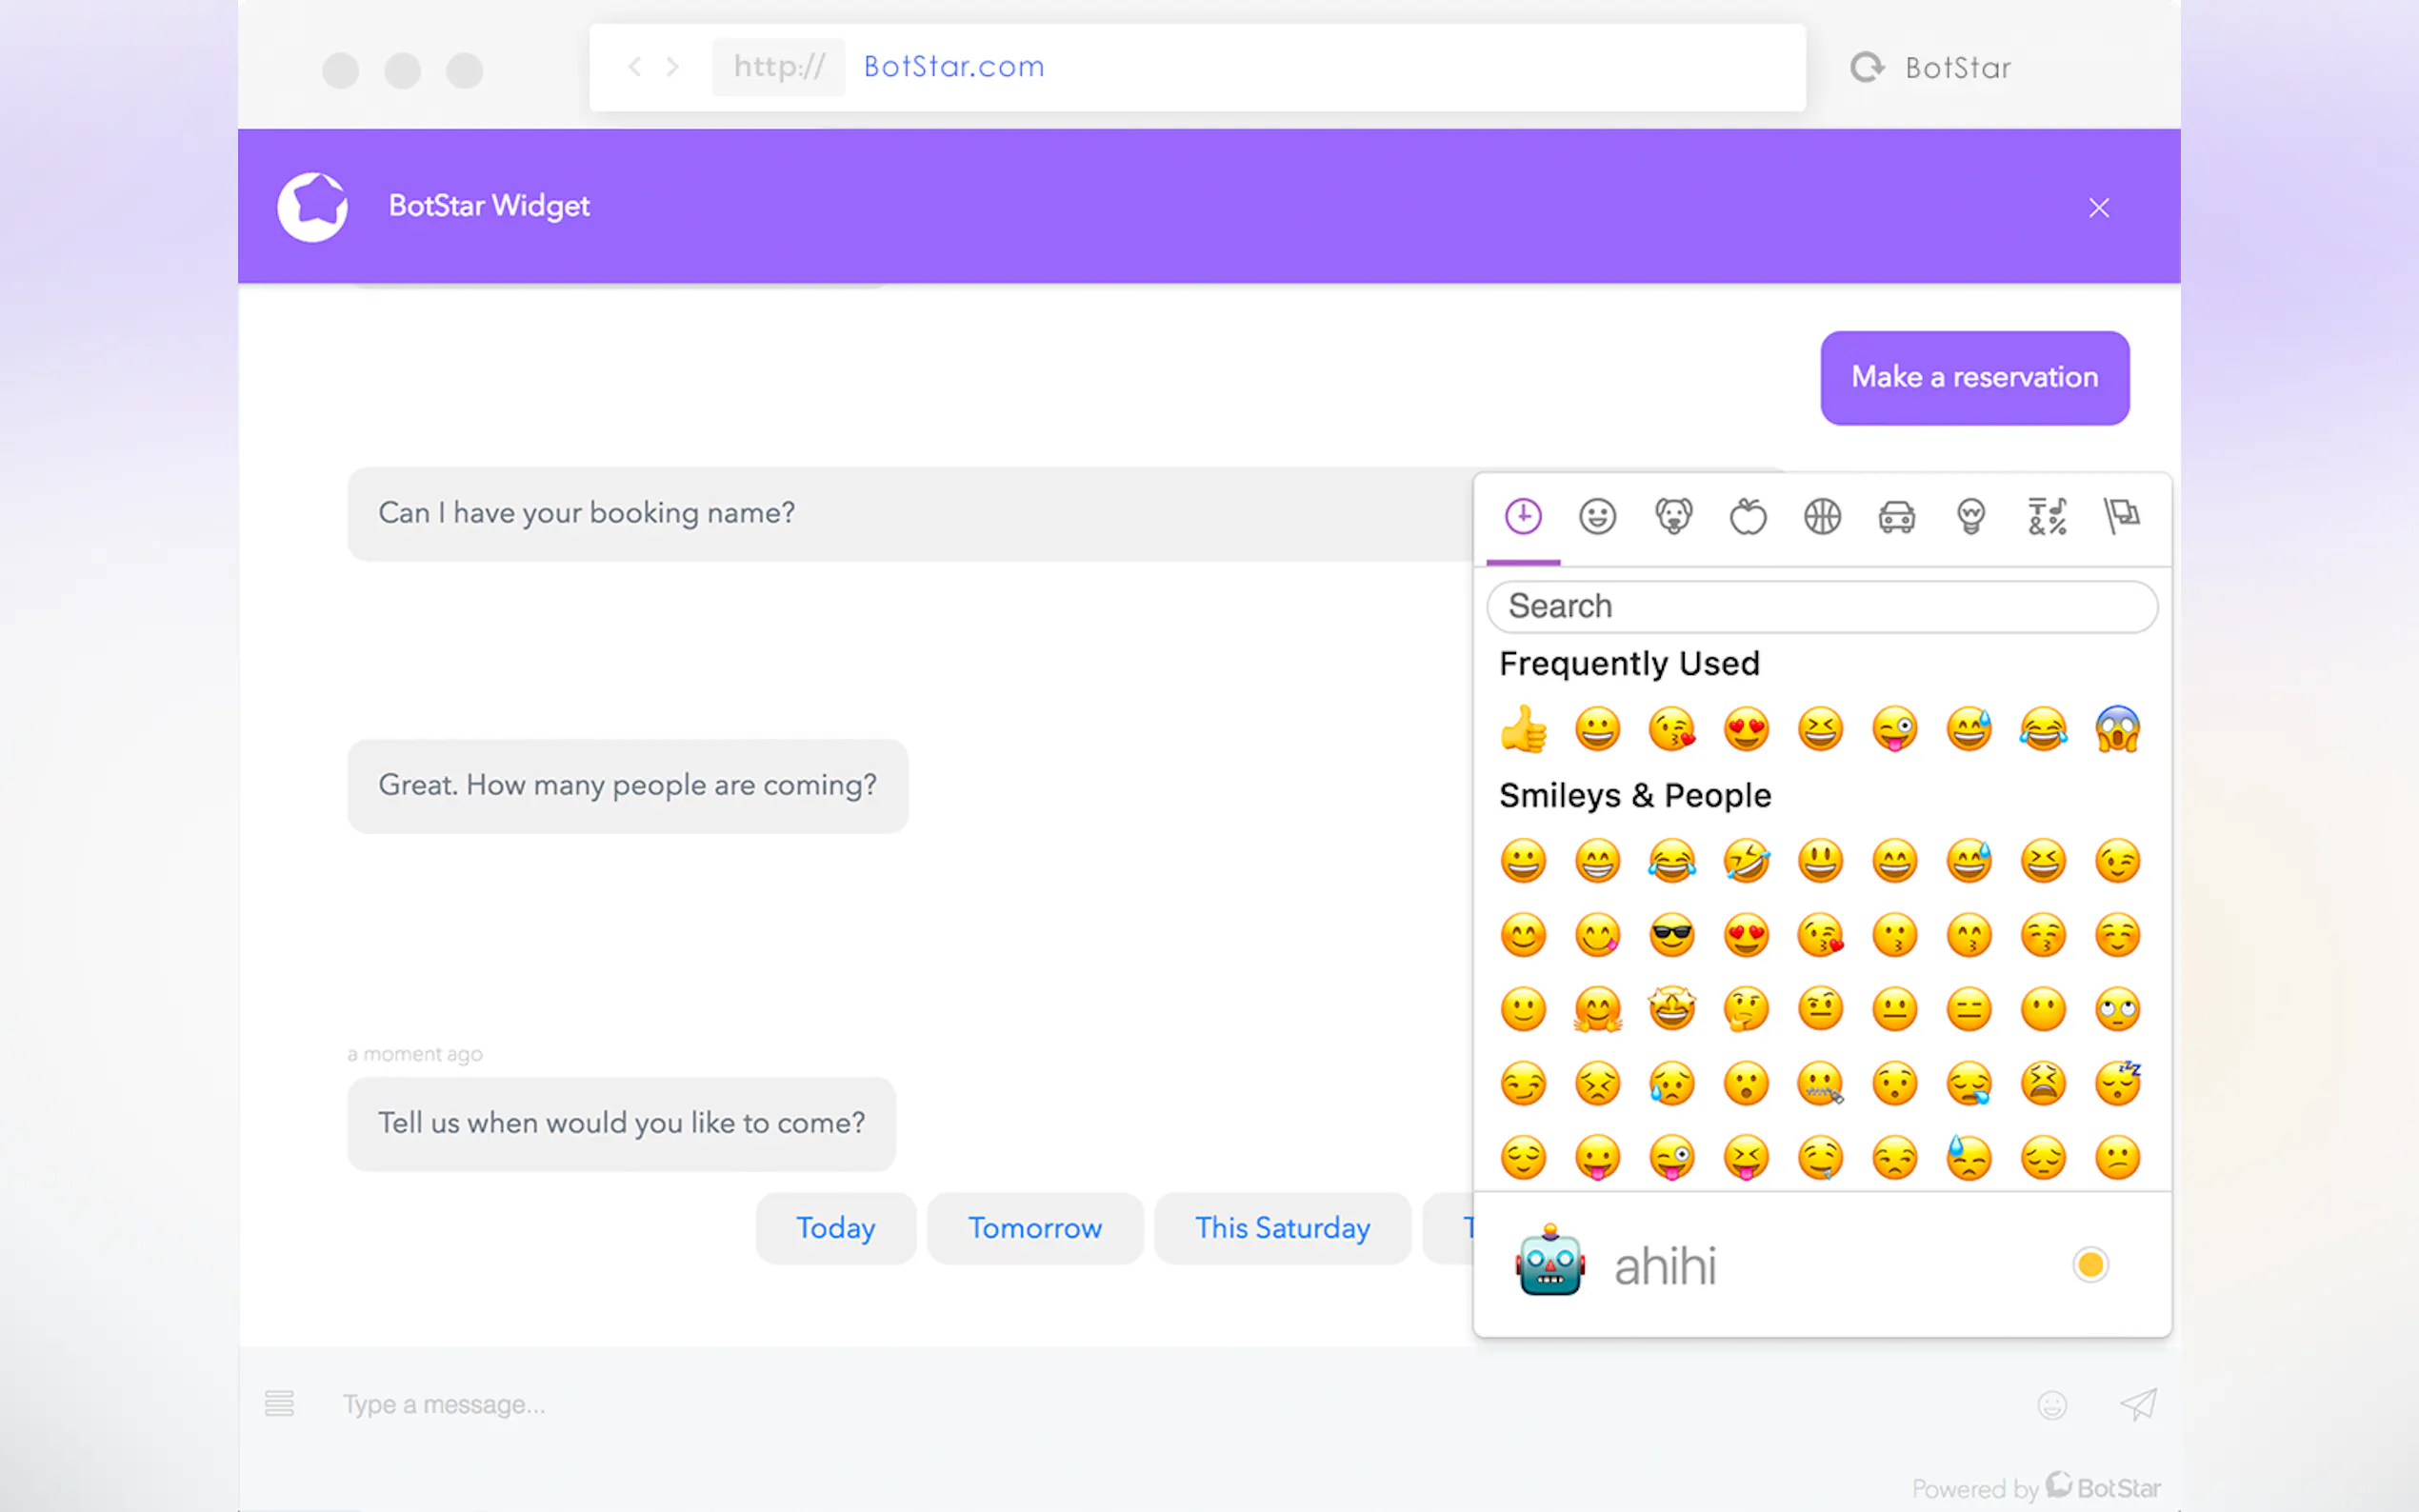Open the Food & Drink emoji category
The image size is (2419, 1512).
pos(1747,517)
